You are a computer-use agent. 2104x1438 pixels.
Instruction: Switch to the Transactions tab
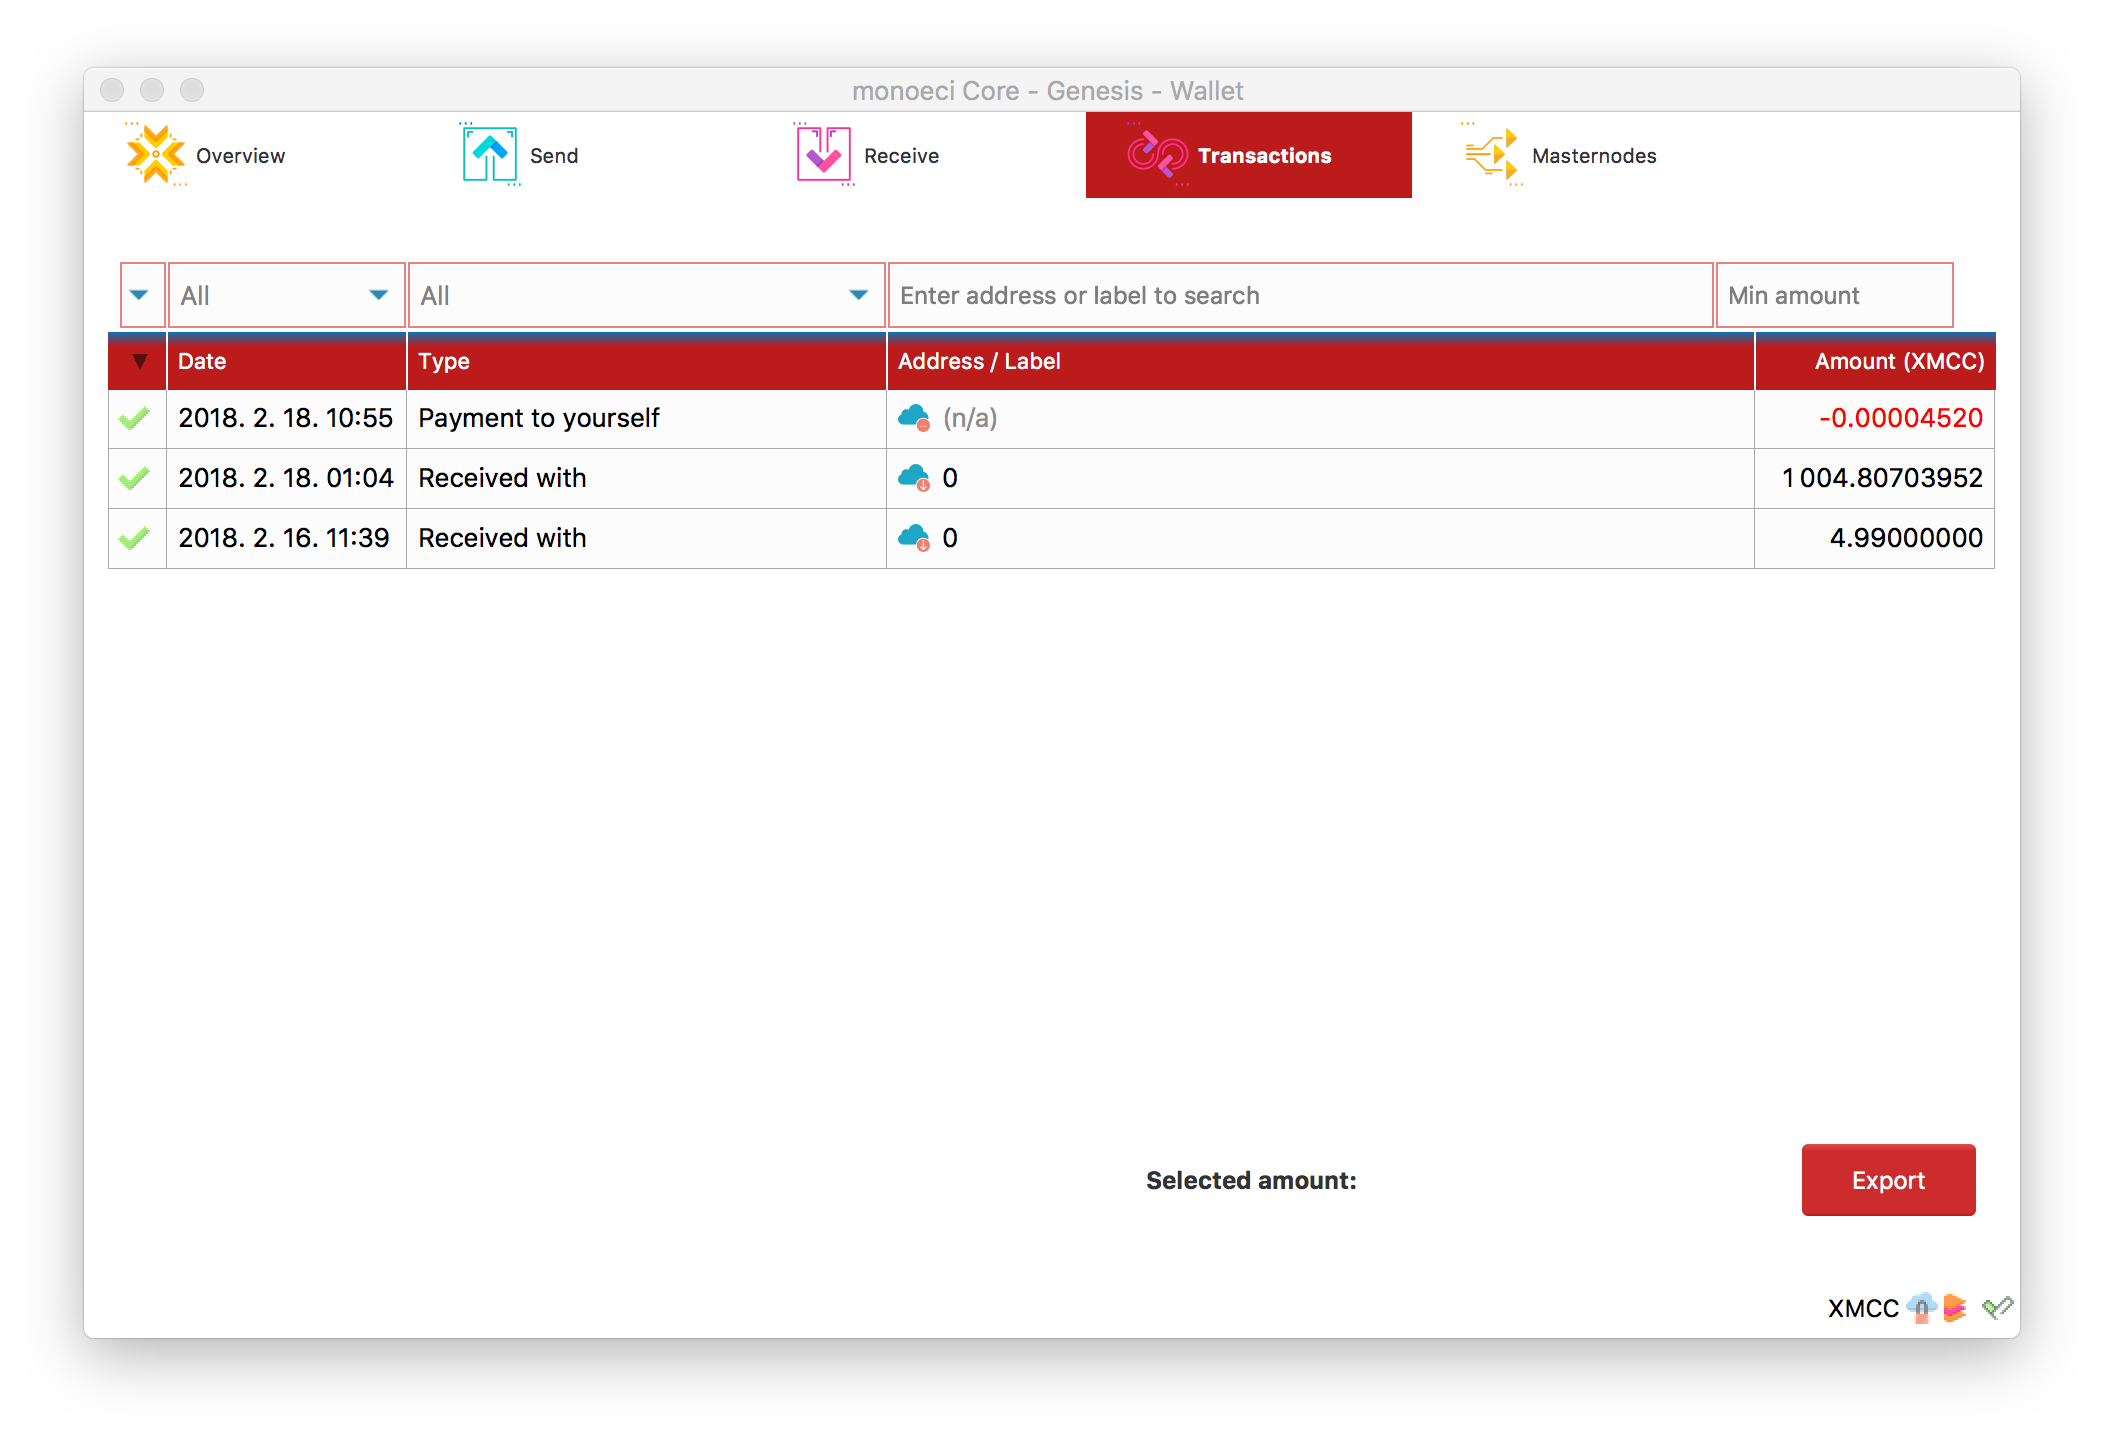(x=1248, y=155)
